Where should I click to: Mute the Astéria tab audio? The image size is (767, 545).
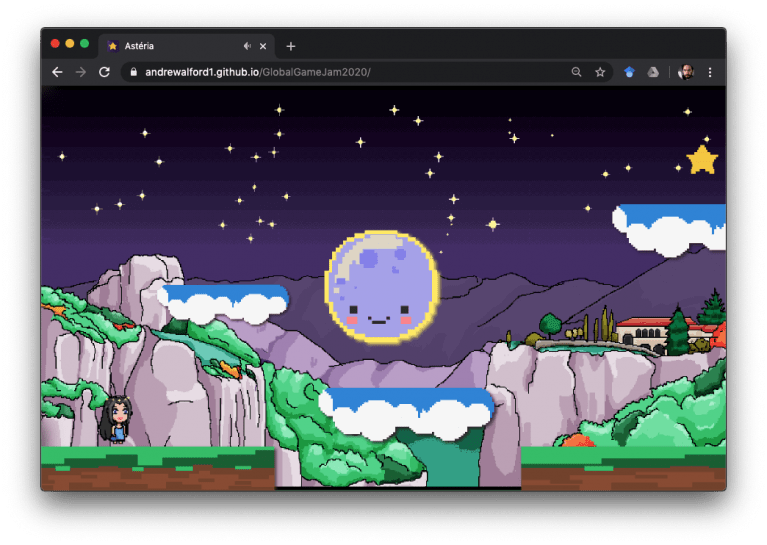[247, 46]
